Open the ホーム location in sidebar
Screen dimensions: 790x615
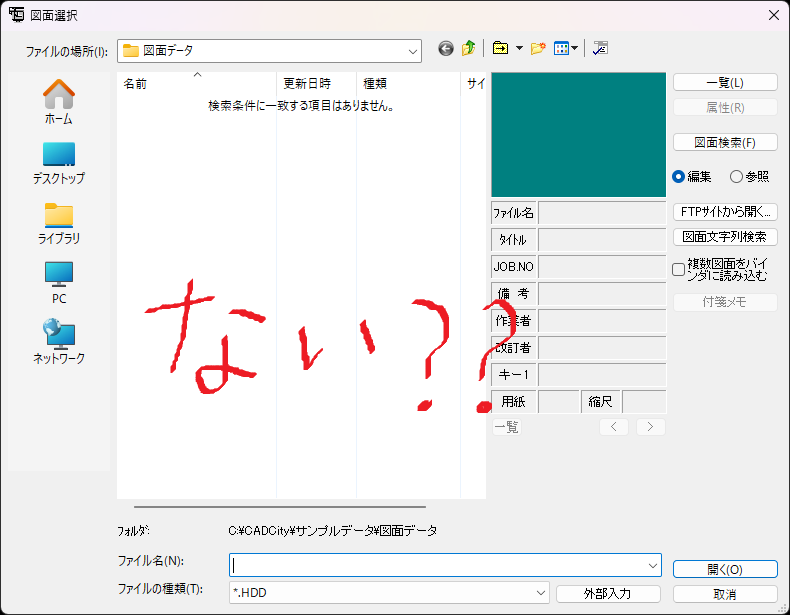pos(59,101)
